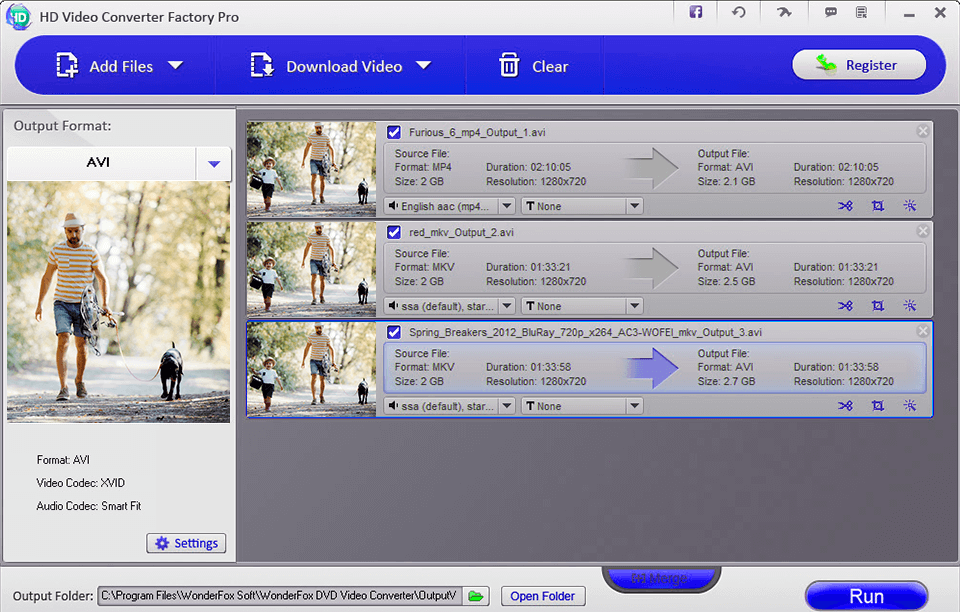Open the AVI output format dropdown
This screenshot has width=960, height=612.
213,164
